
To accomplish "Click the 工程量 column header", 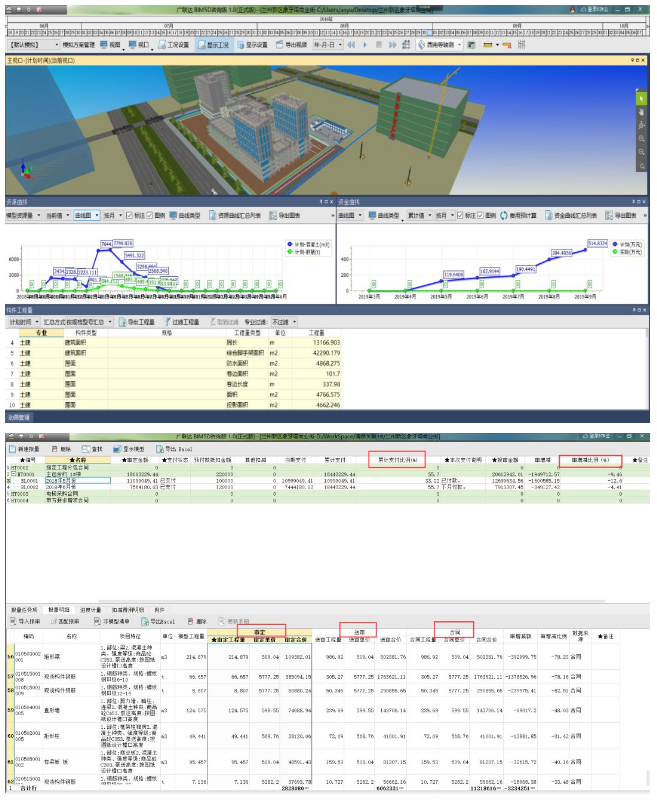I will (x=316, y=333).
